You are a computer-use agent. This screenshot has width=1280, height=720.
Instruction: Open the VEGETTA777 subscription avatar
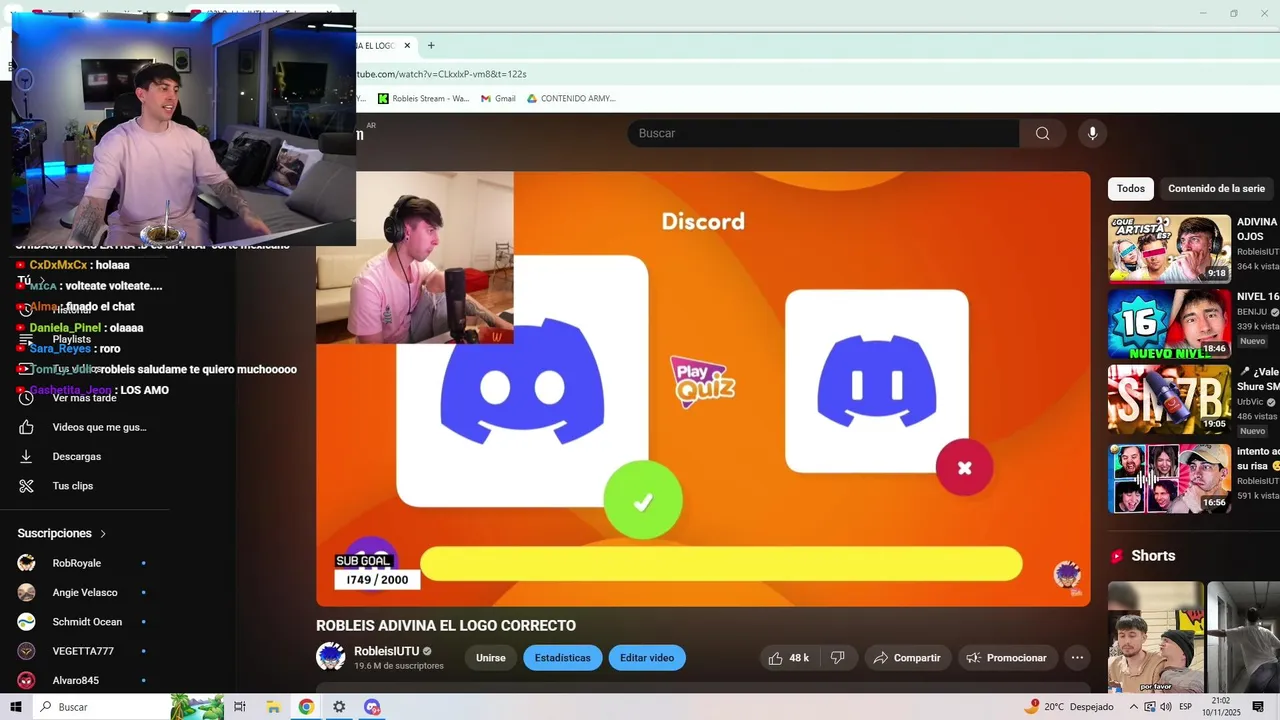coord(27,651)
